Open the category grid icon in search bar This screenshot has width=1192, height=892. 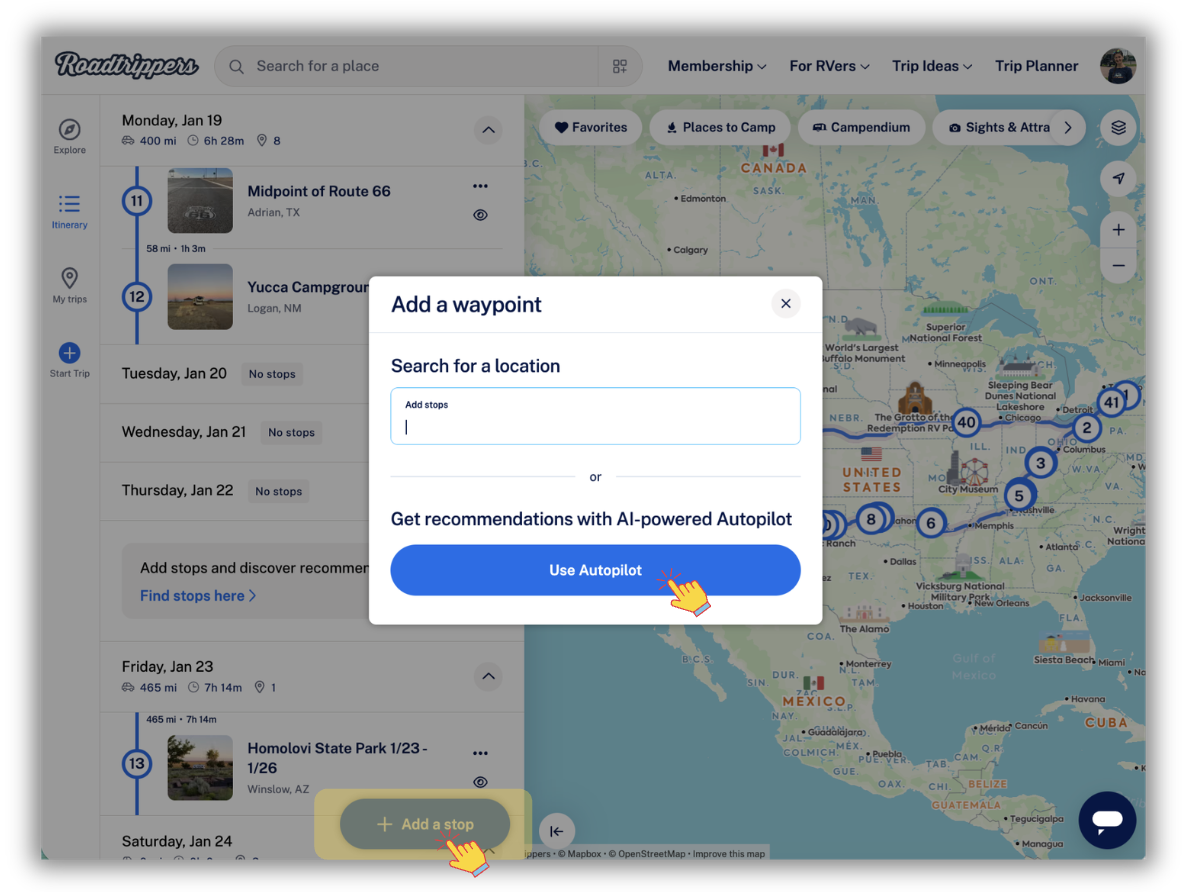tap(620, 67)
